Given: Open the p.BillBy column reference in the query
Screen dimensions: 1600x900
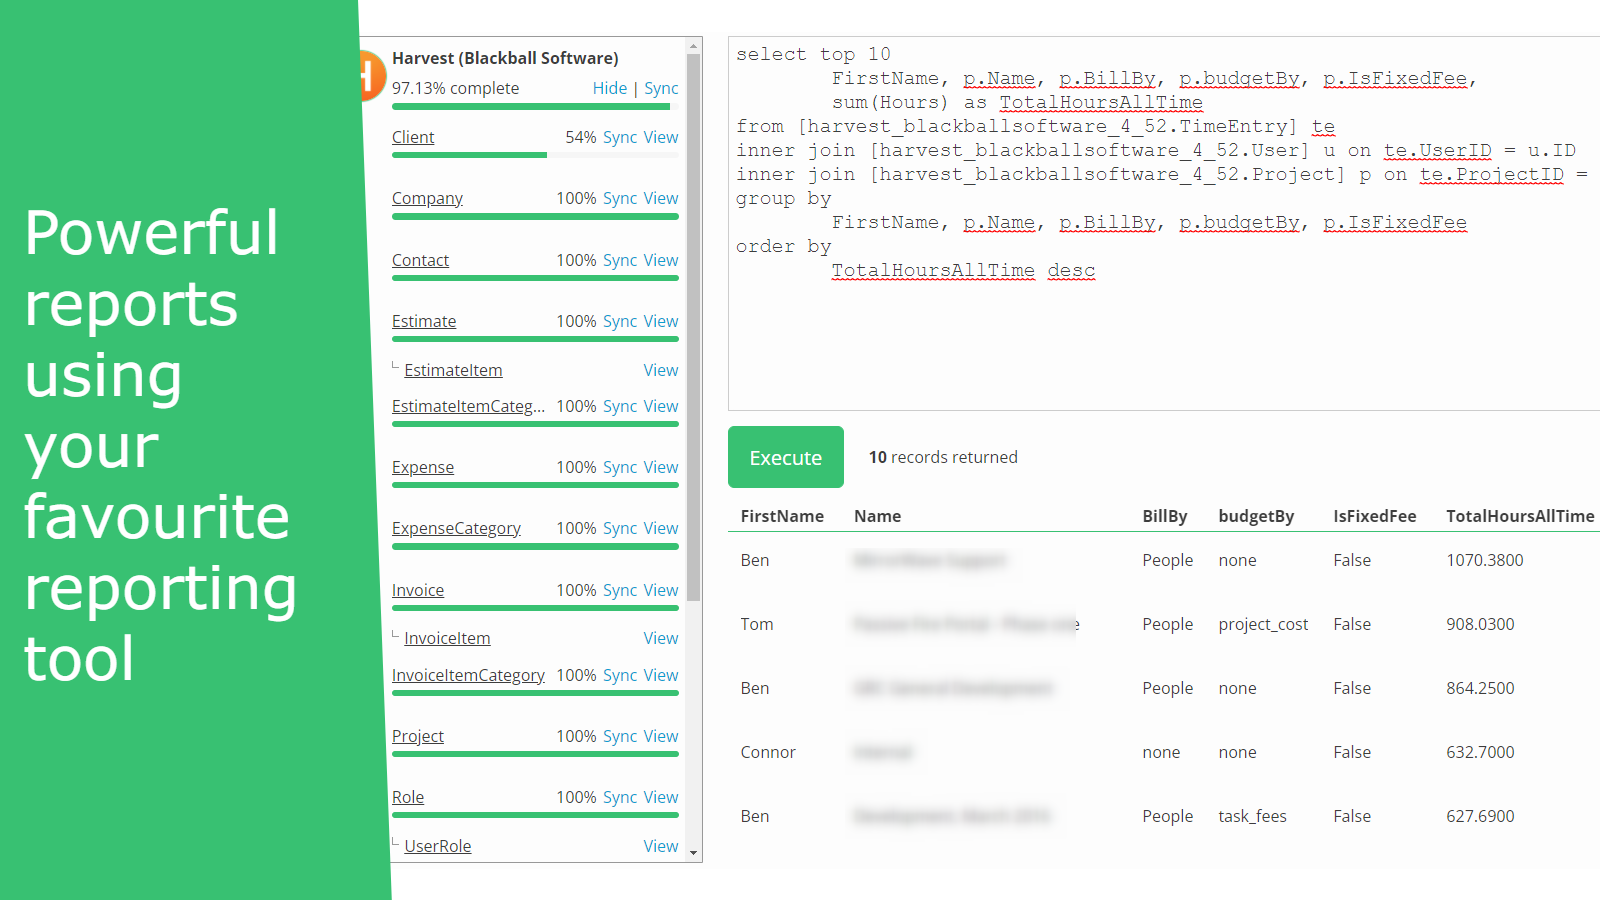Looking at the screenshot, I should point(1108,78).
